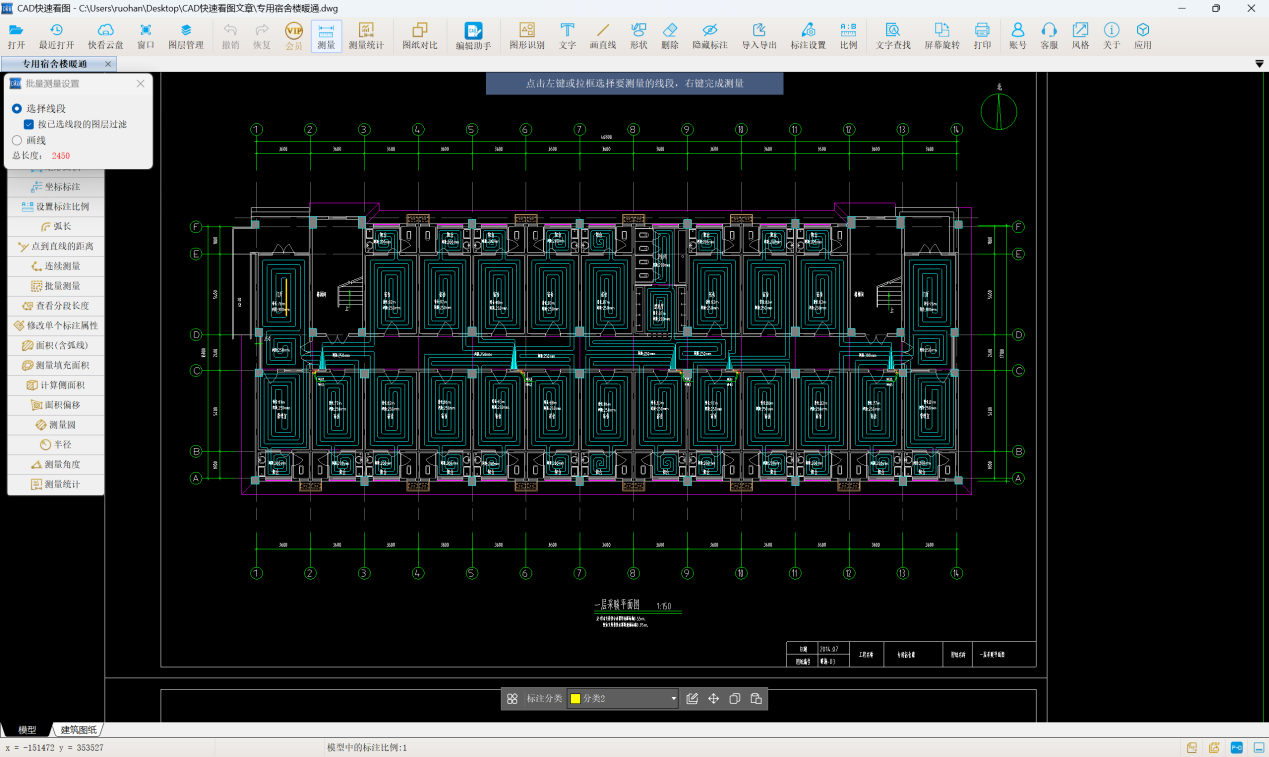
Task: Choose 修改单个标注属性 menu entry
Action: tap(56, 325)
